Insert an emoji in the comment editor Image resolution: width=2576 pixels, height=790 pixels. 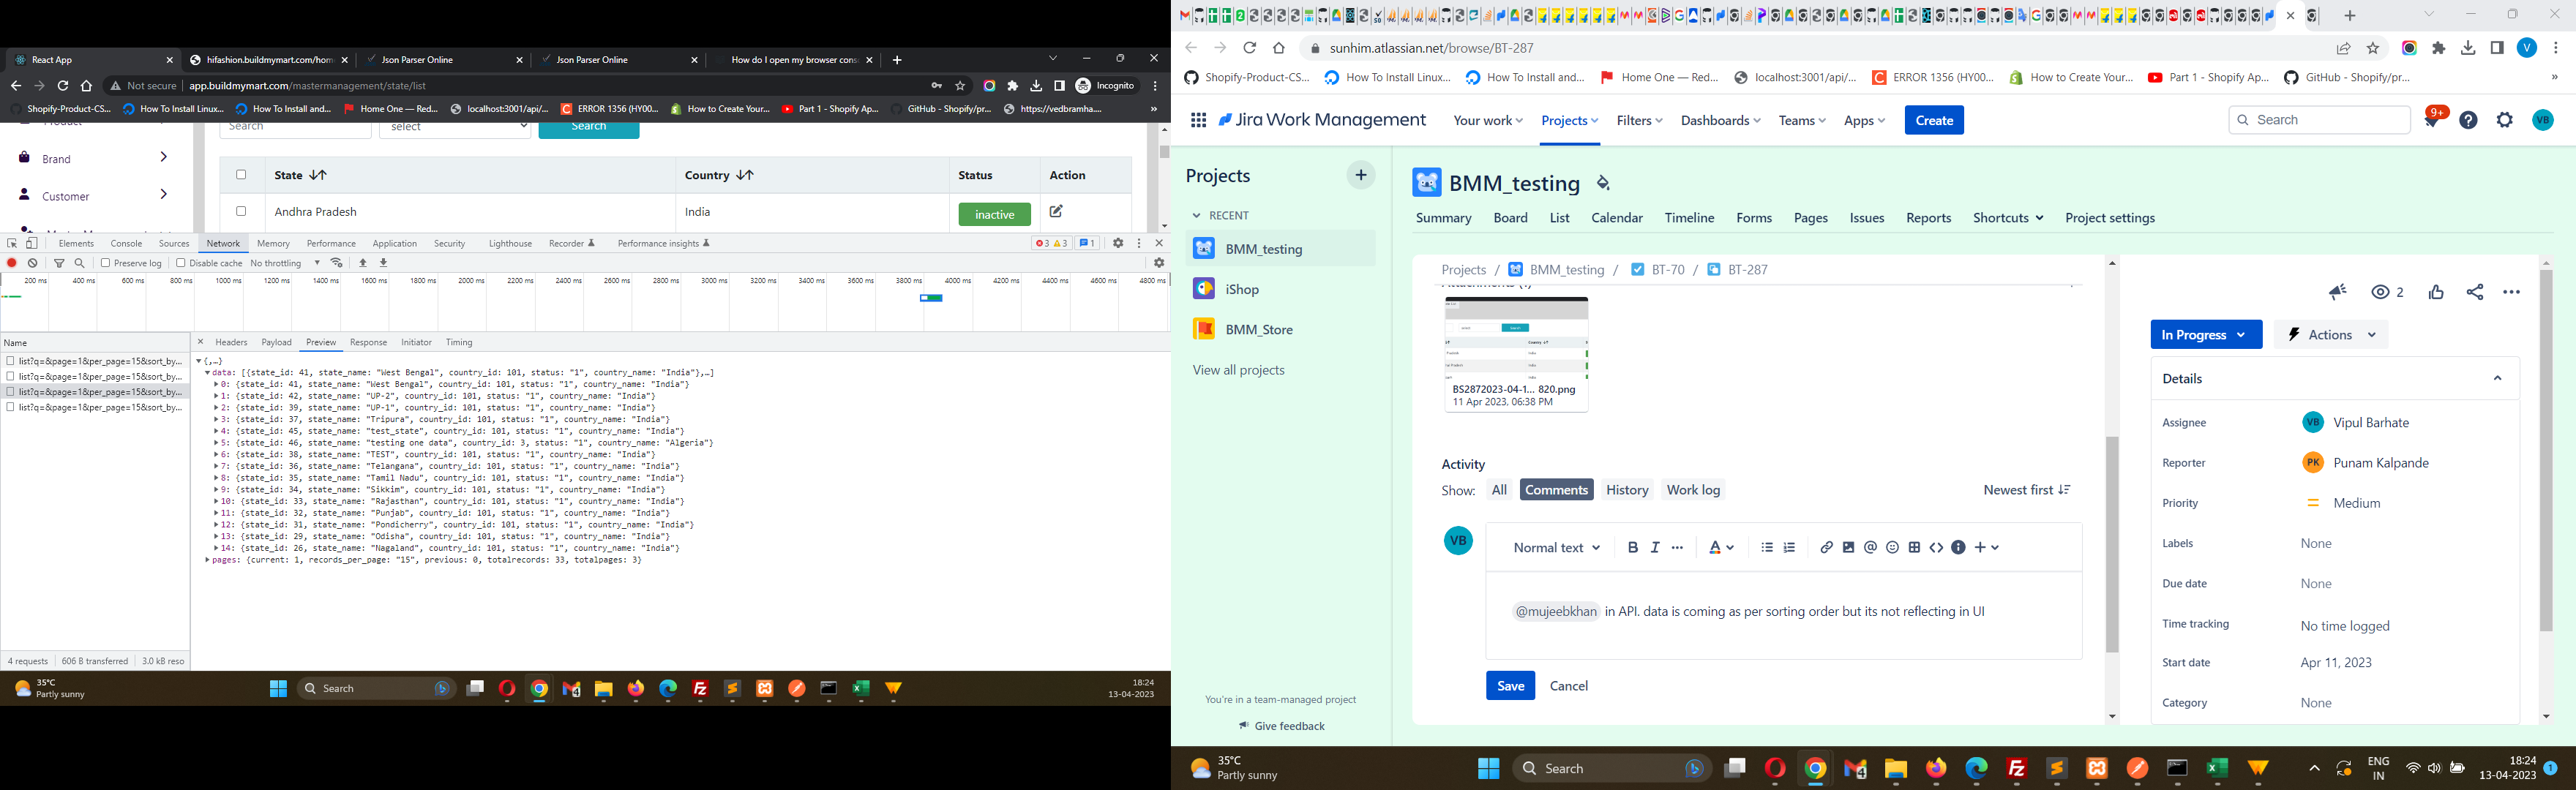(x=1892, y=547)
